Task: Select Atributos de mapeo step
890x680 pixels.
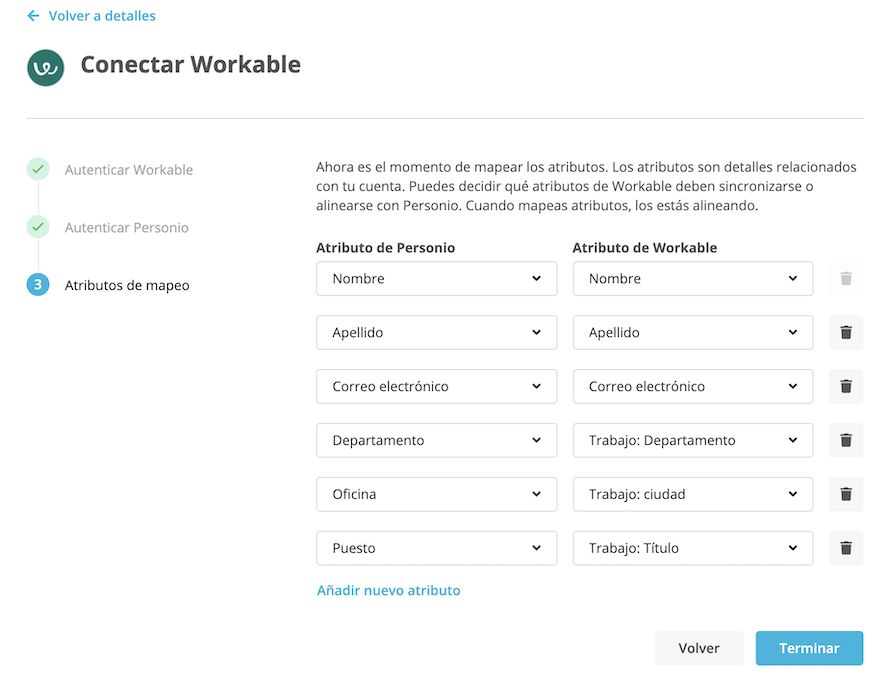Action: tap(127, 285)
